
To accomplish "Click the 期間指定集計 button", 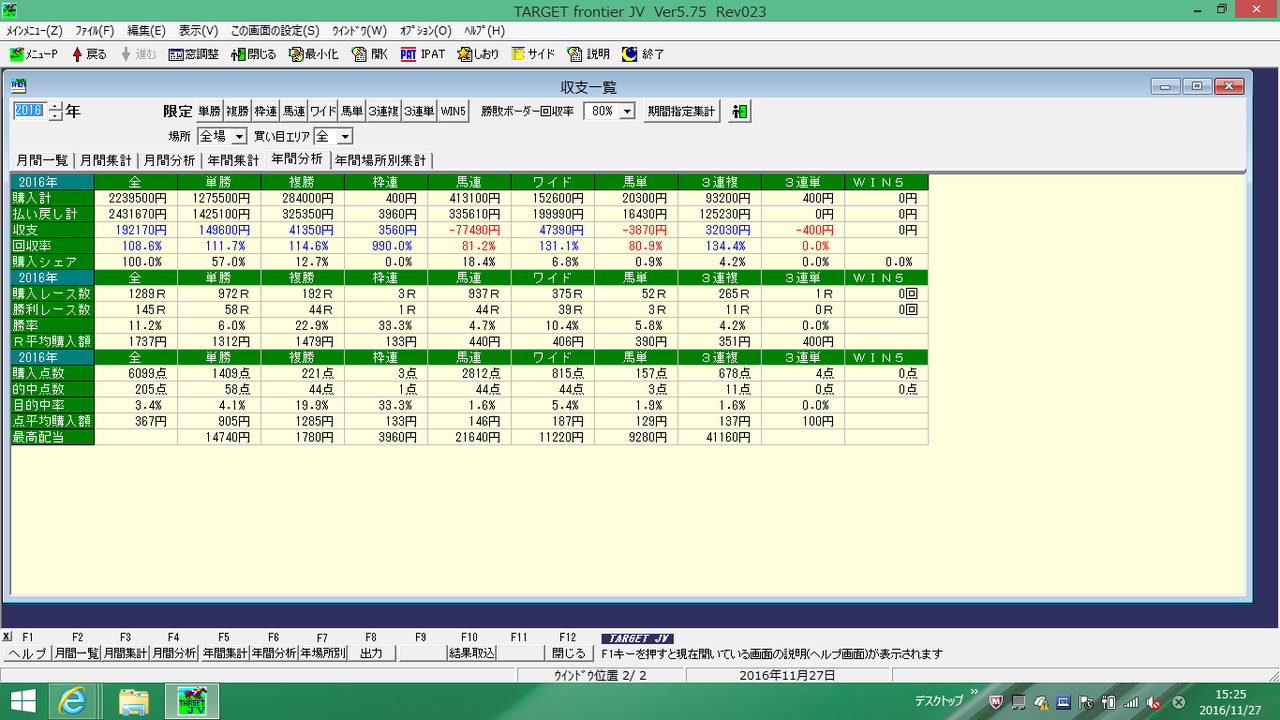I will 682,112.
